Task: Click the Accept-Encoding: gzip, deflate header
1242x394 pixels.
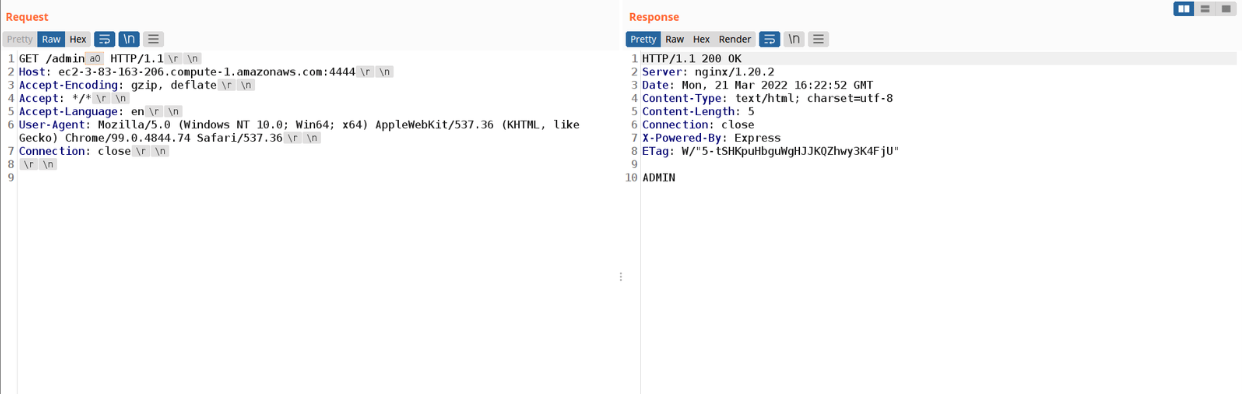Action: click(117, 85)
